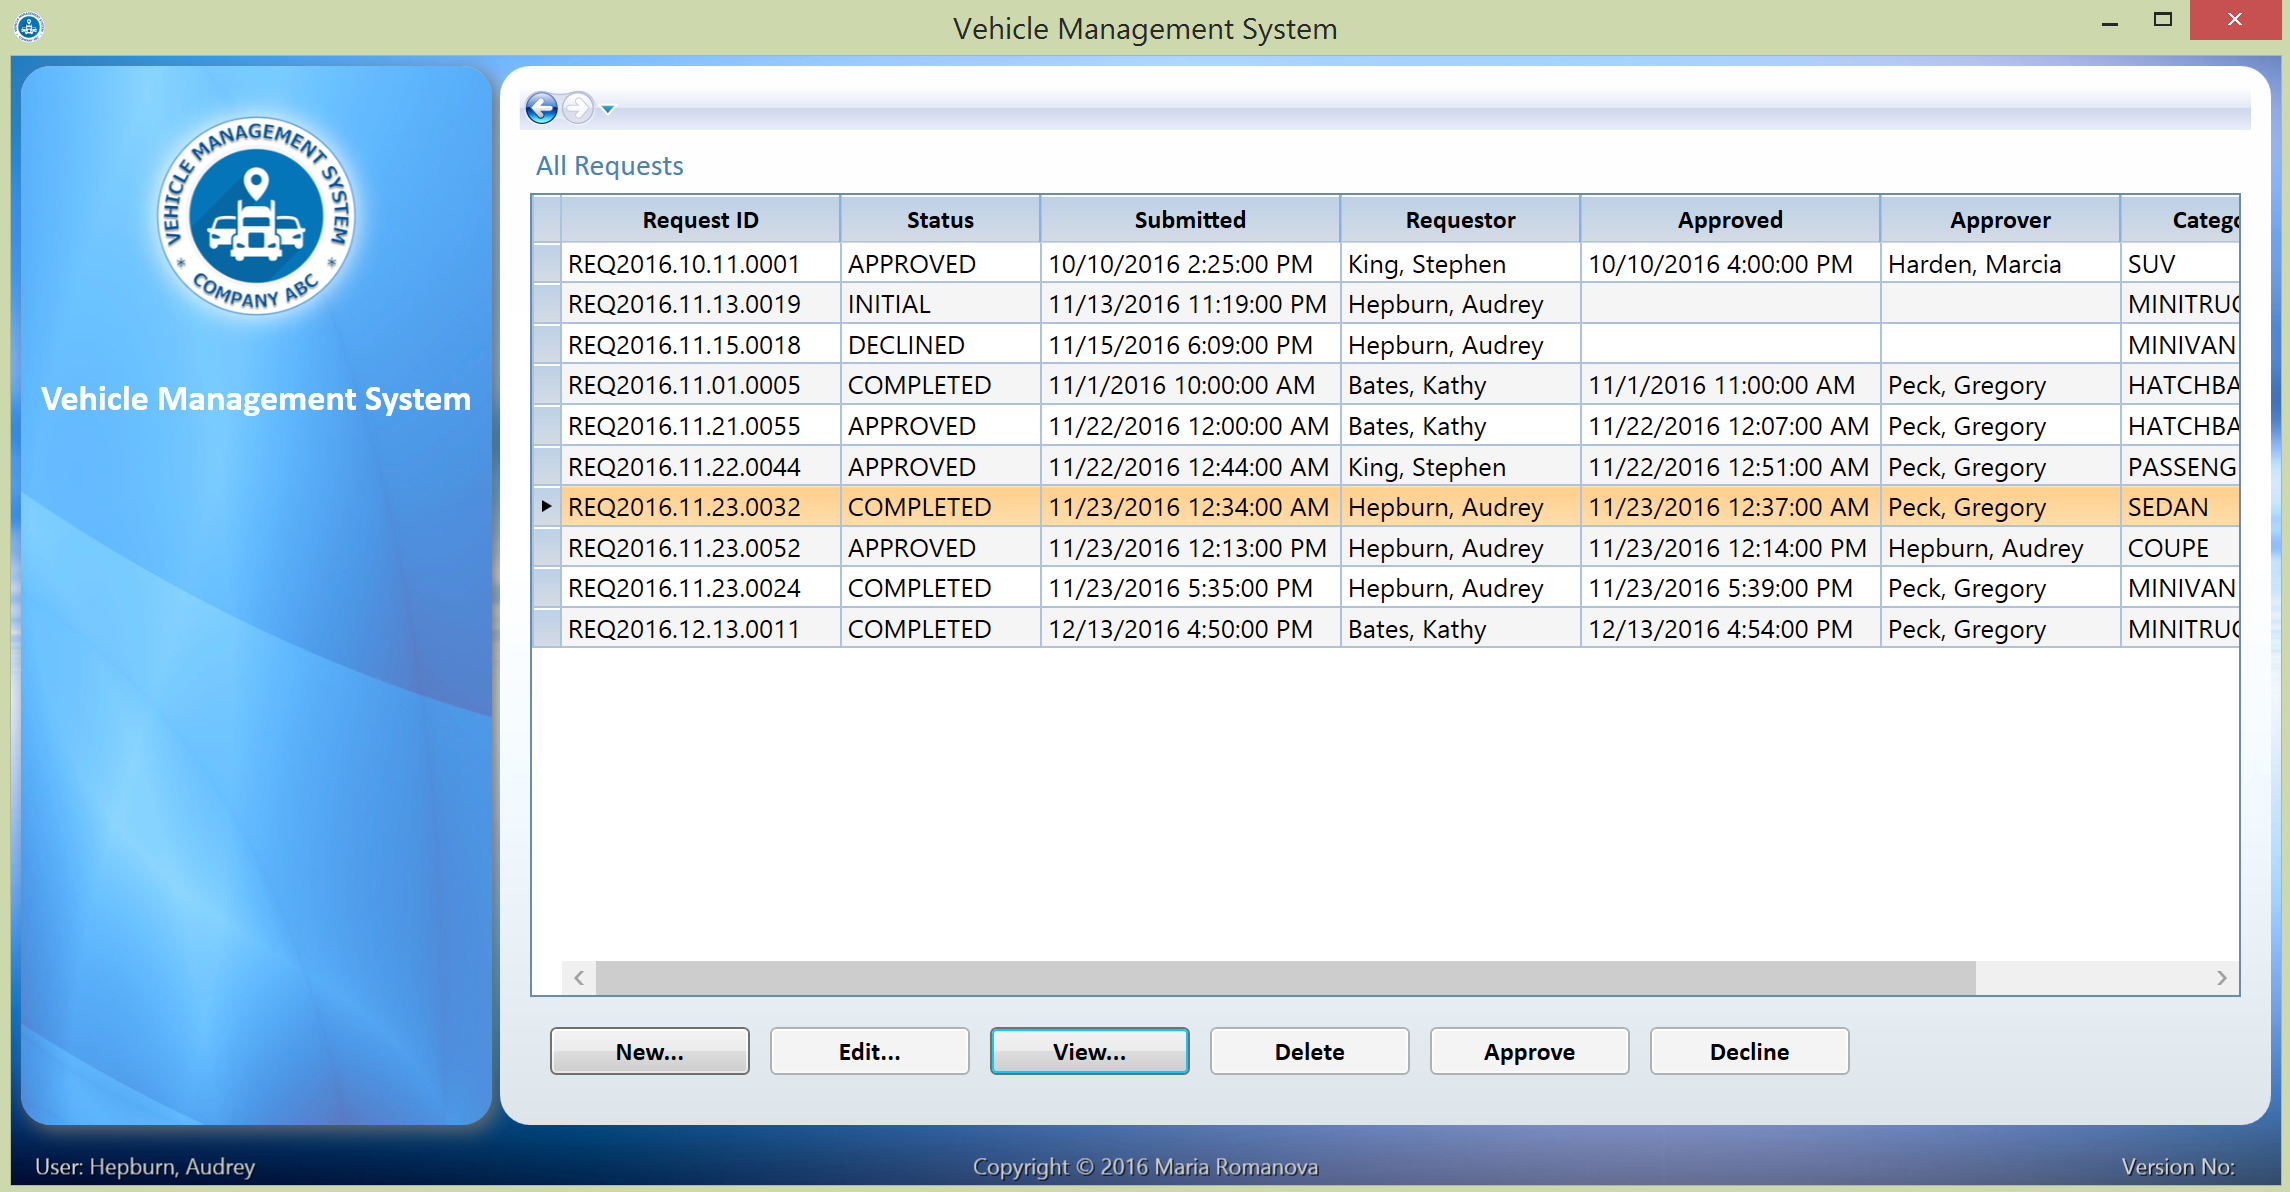Sort by the Status column header
This screenshot has height=1192, width=2290.
click(940, 220)
